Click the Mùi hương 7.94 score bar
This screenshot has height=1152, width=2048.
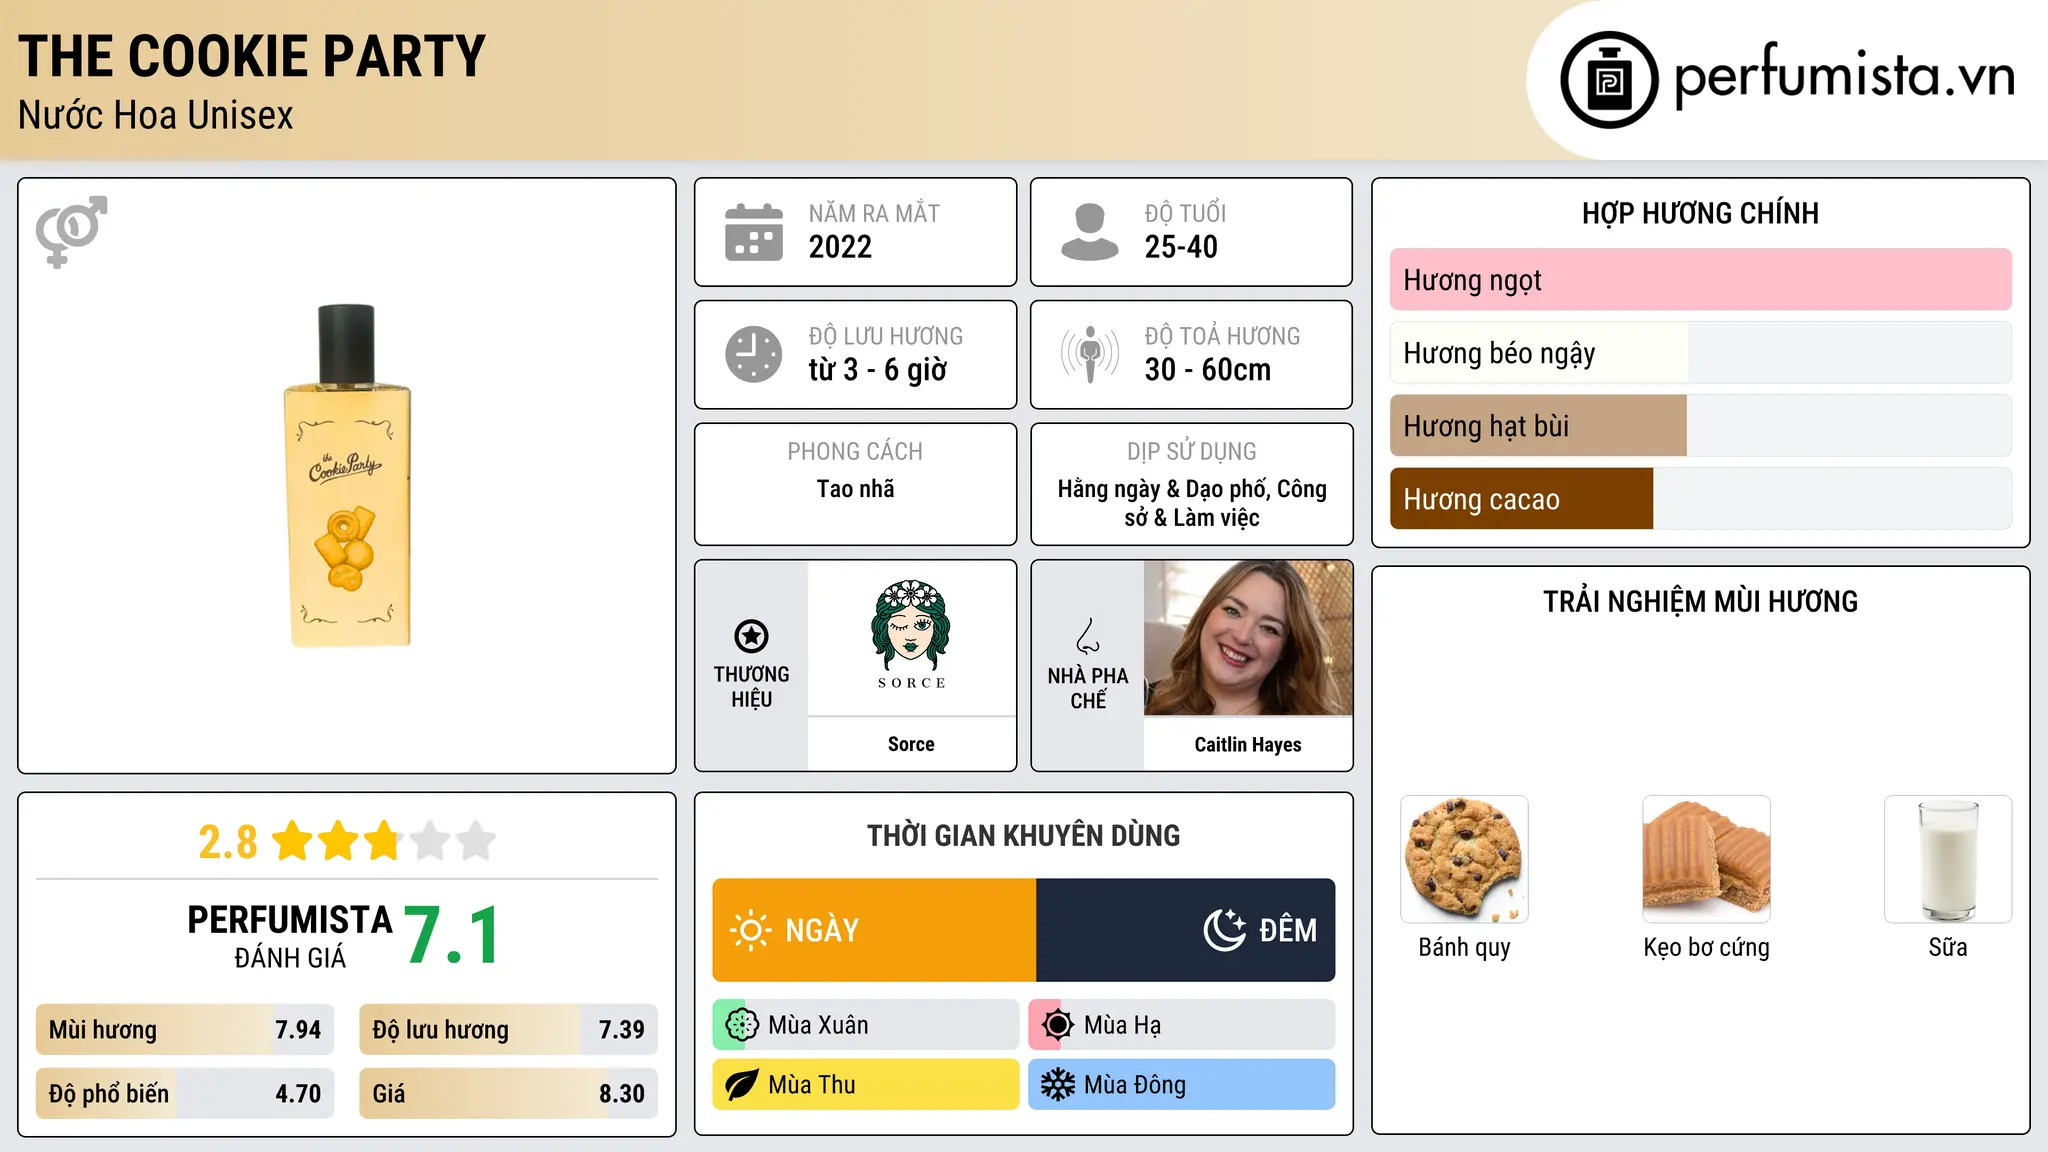click(185, 1030)
